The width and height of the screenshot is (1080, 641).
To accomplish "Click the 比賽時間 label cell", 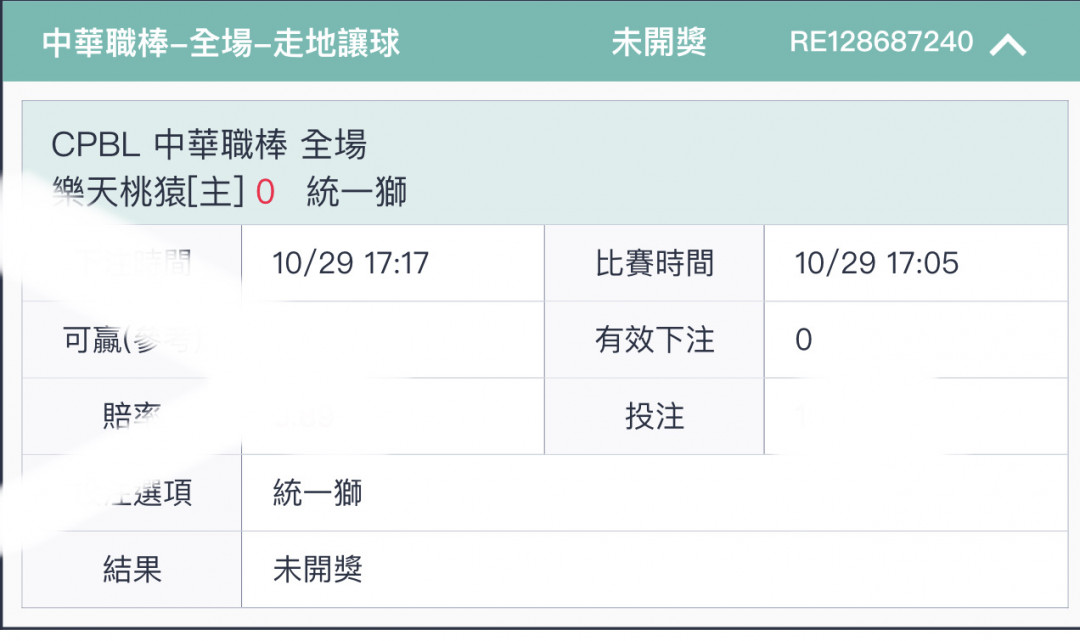I will (654, 263).
